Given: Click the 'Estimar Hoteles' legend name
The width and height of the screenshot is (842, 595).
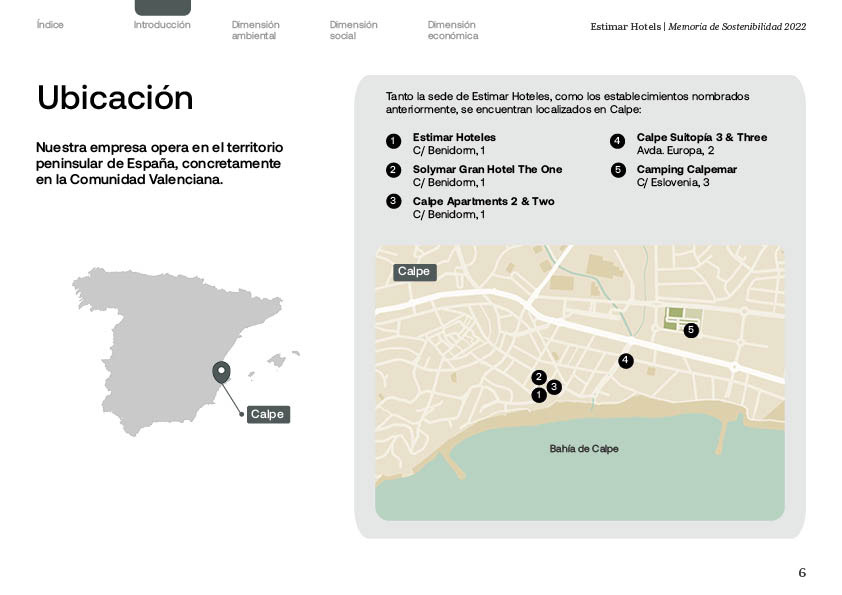Looking at the screenshot, I should [454, 137].
